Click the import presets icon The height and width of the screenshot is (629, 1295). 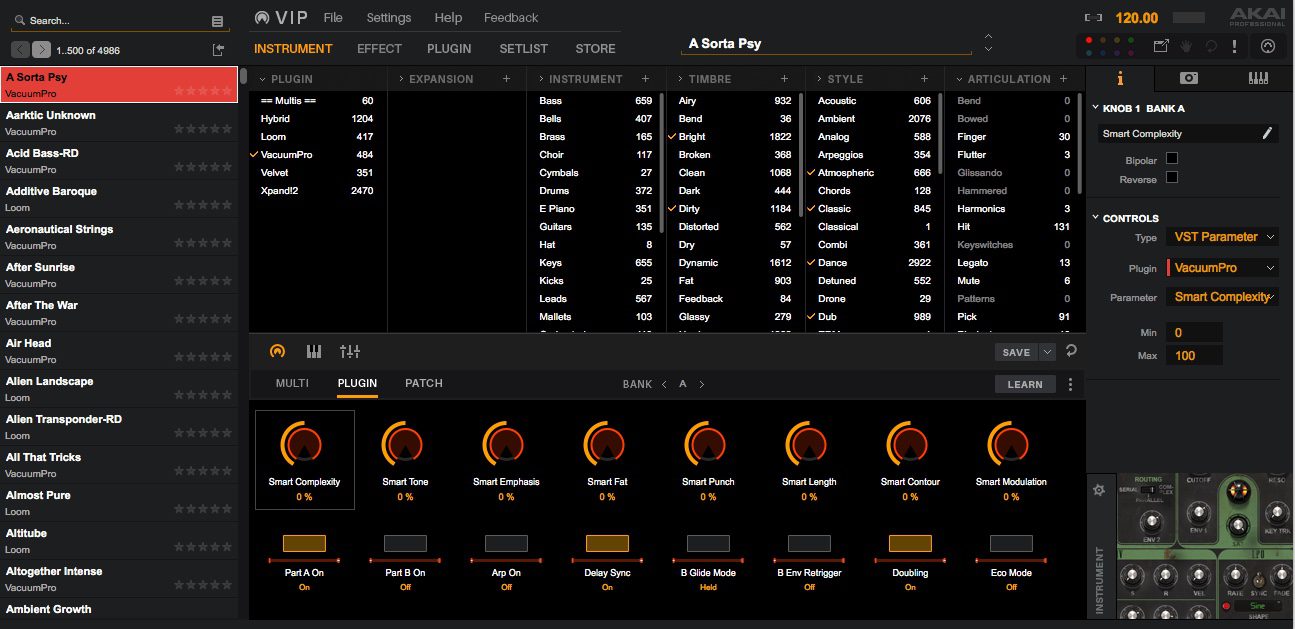pos(219,50)
